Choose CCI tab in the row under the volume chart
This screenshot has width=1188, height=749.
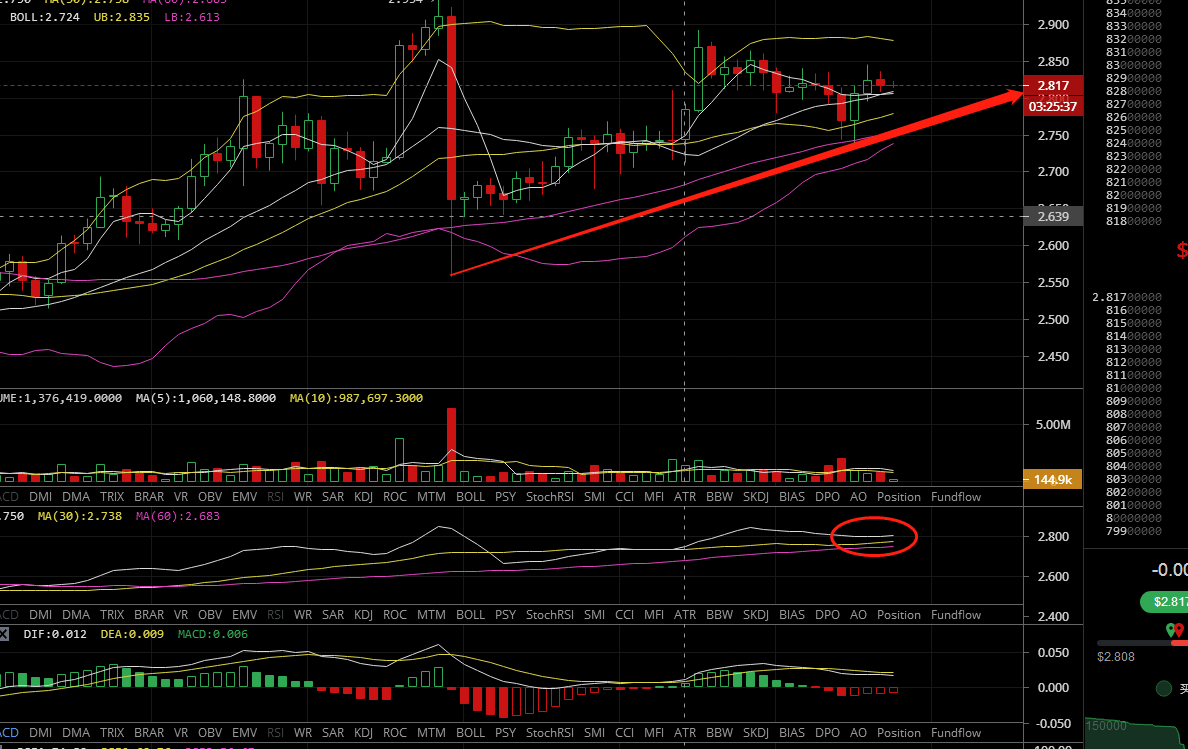pyautogui.click(x=624, y=497)
